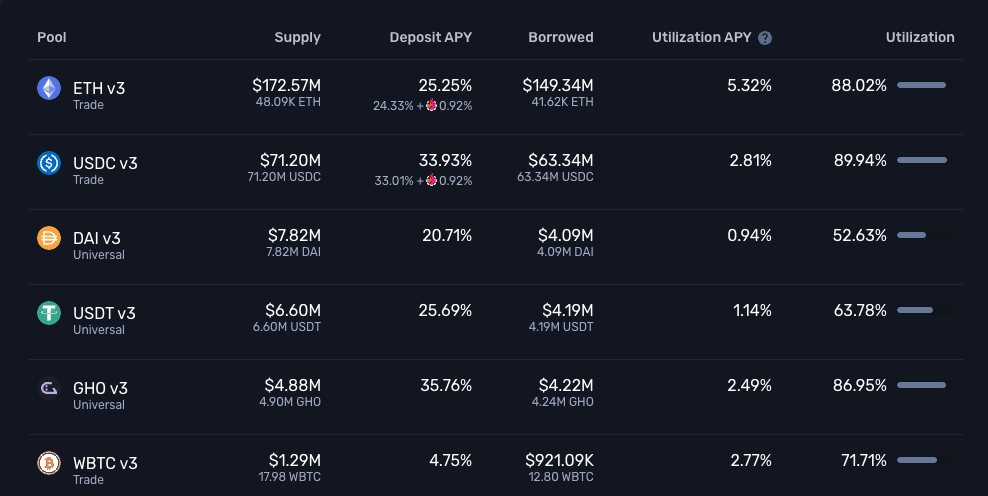The width and height of the screenshot is (988, 496).
Task: Sort by the Deposit APY column header
Action: (430, 38)
